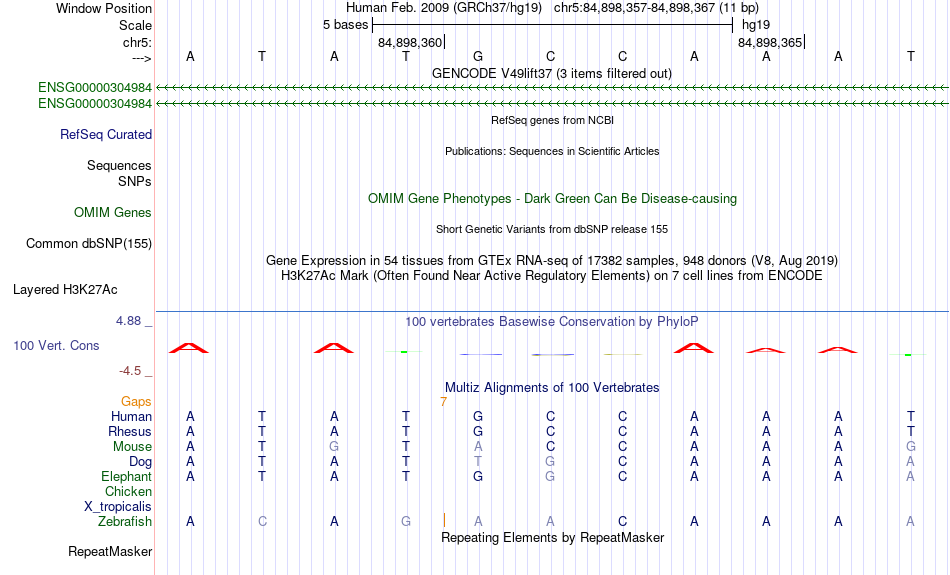Click the 84,898,365 coordinate marker
Image resolution: width=950 pixels, height=575 pixels.
pos(770,42)
